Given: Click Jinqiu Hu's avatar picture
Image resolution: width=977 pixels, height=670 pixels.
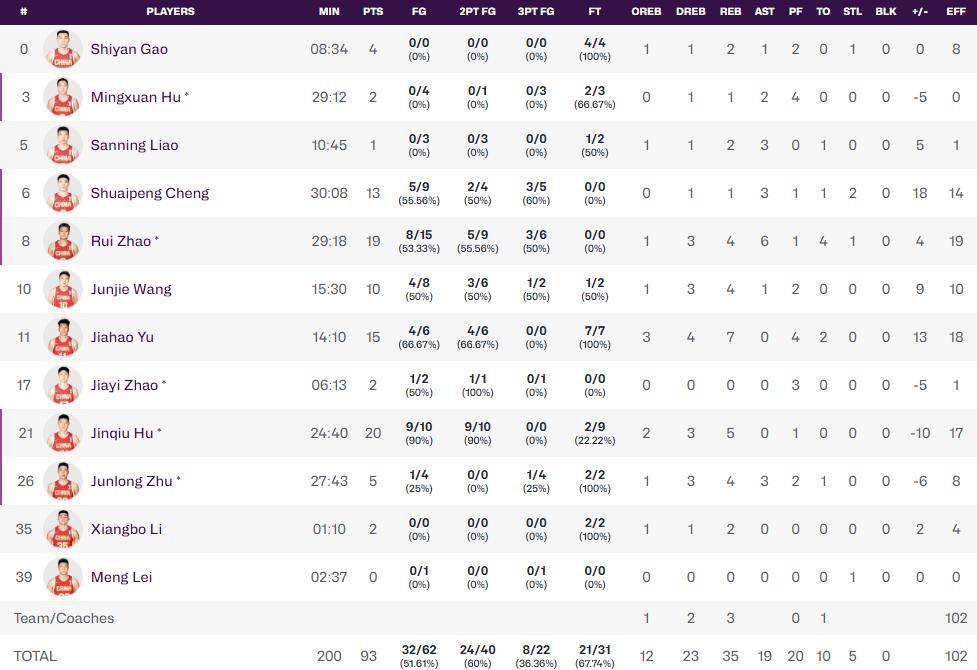Looking at the screenshot, I should click(x=63, y=433).
